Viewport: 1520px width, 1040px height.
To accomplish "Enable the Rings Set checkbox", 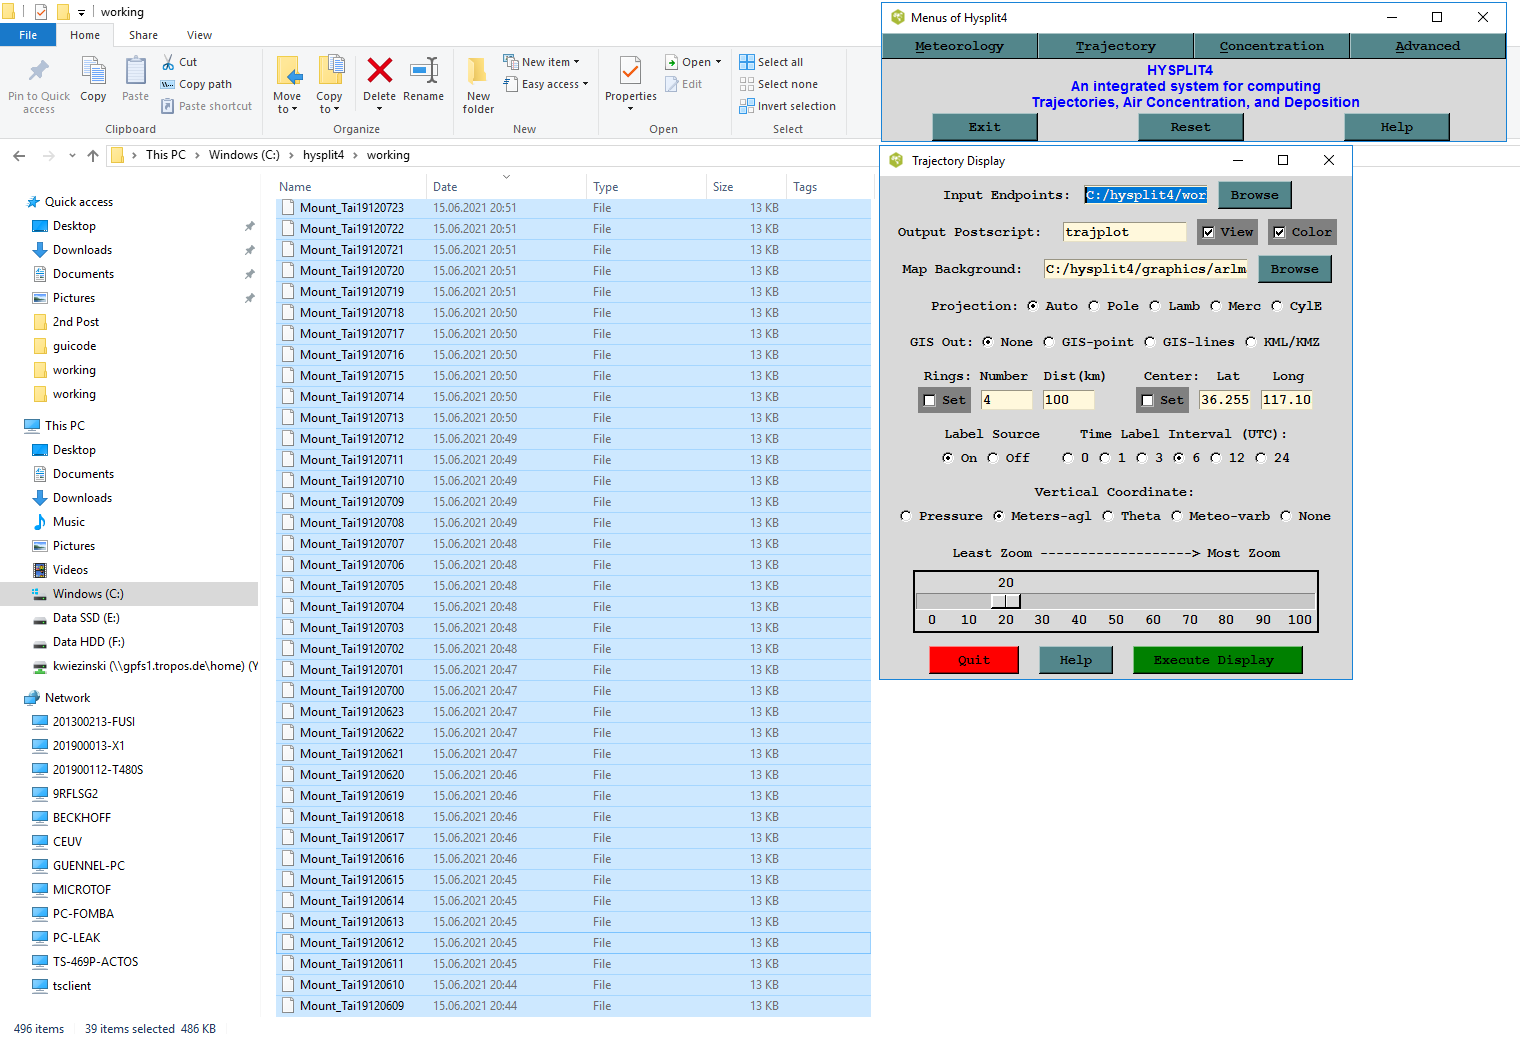I will click(929, 400).
